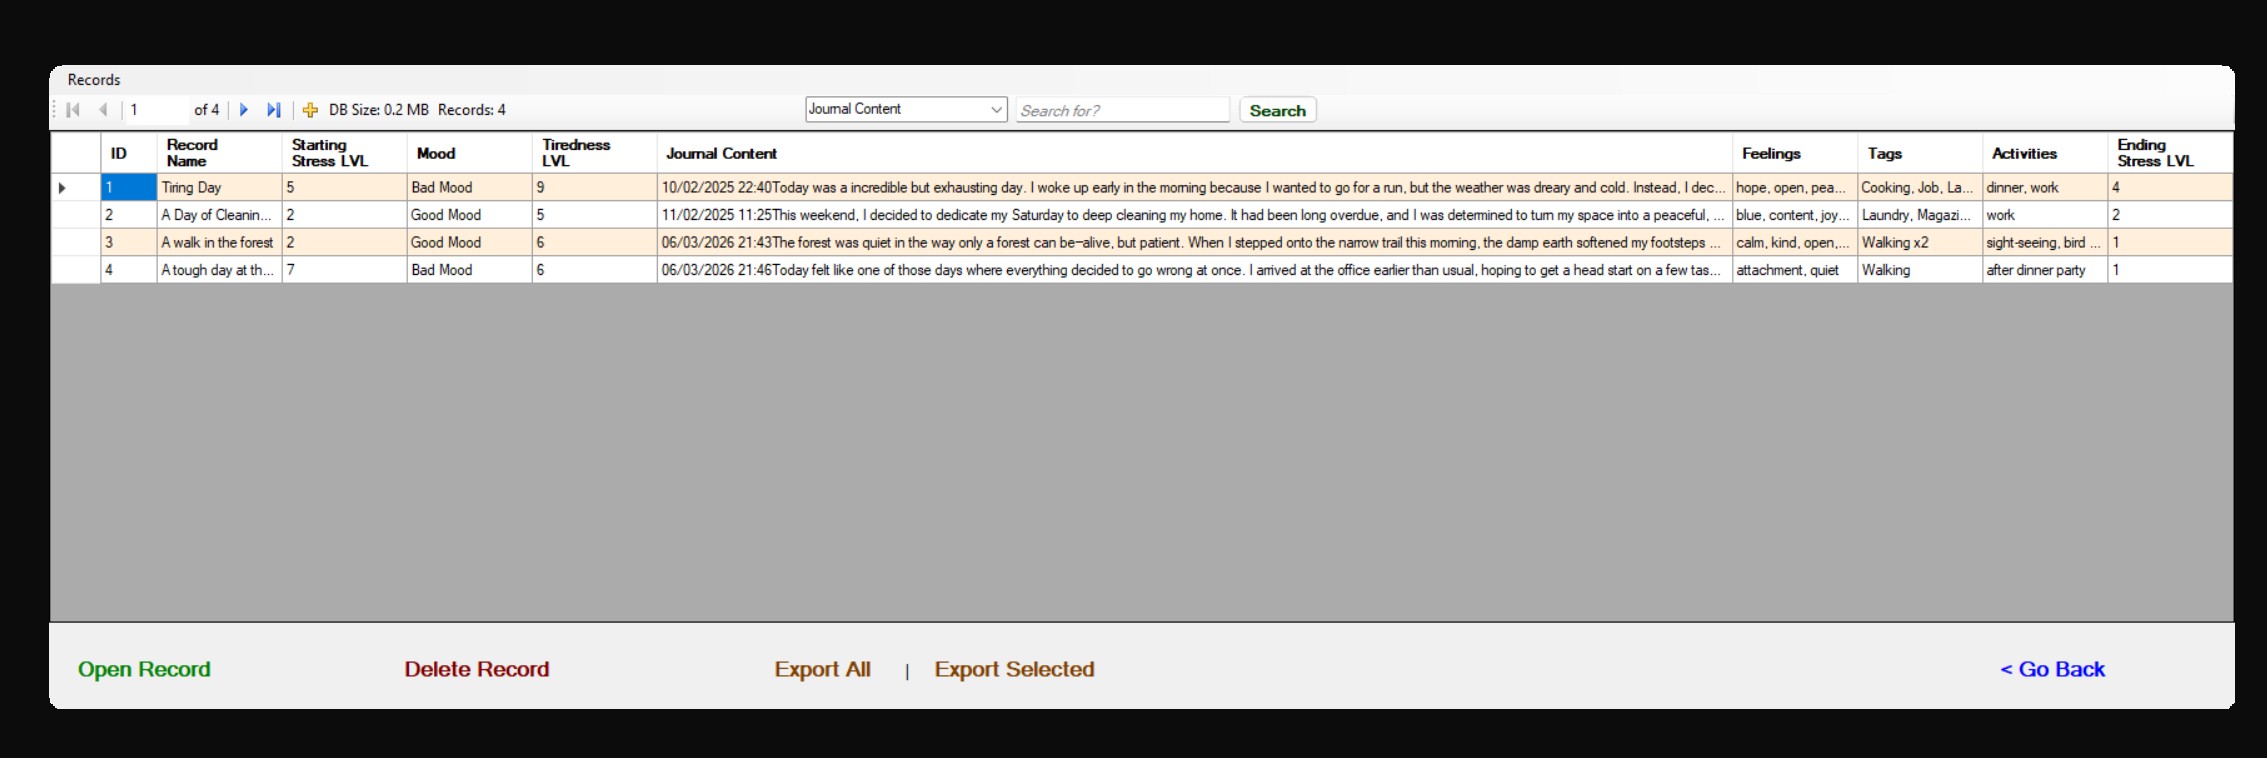Sort by the Record Name column header

pos(219,153)
